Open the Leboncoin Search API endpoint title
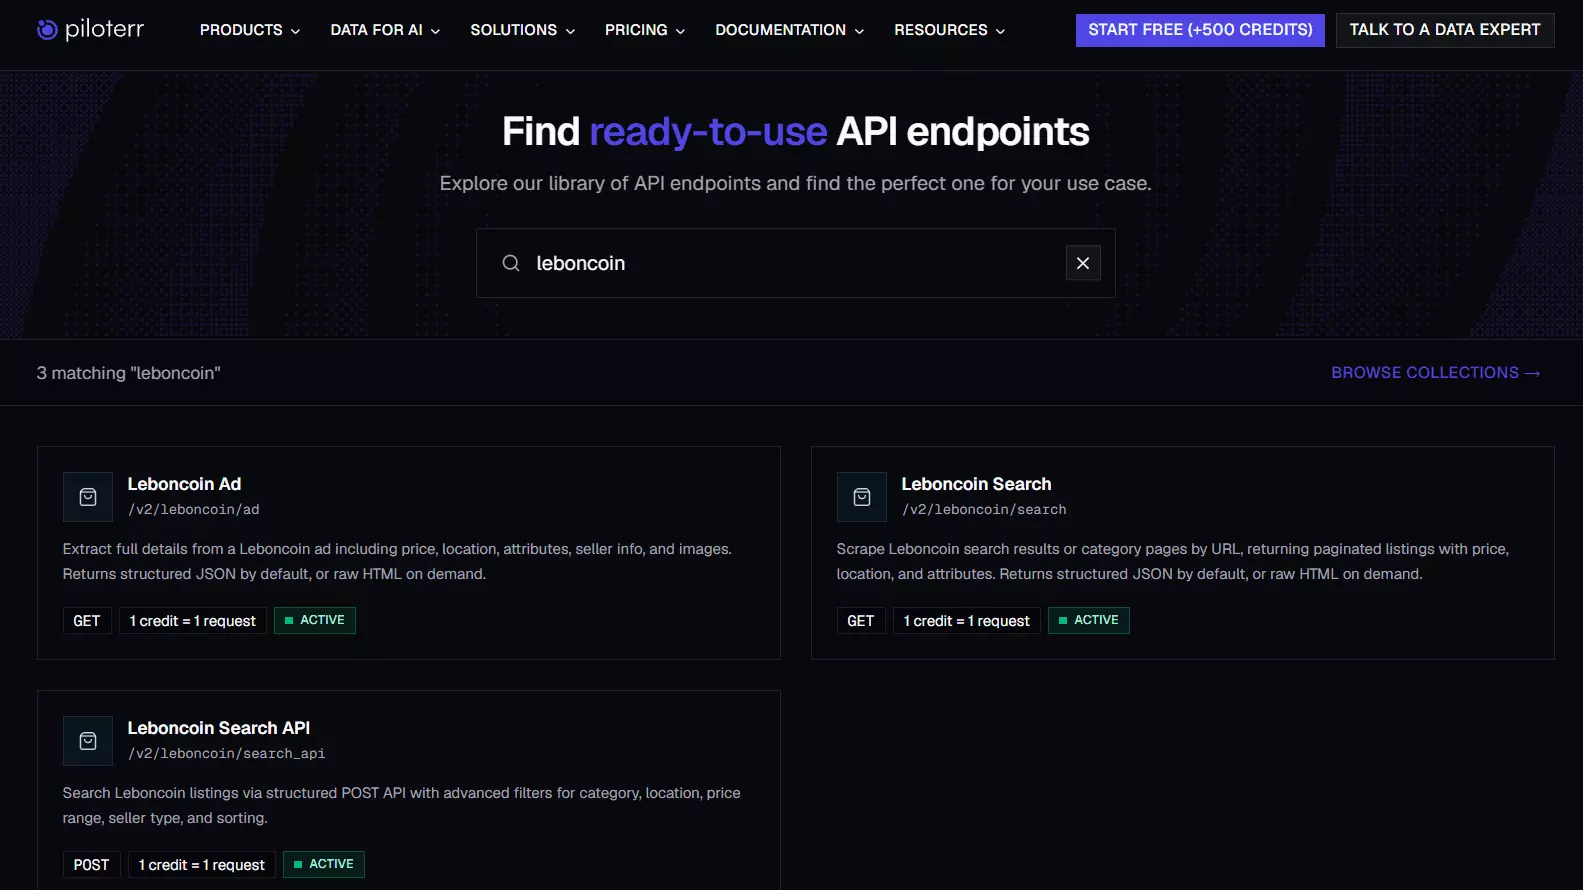Viewport: 1583px width, 890px height. pos(219,728)
